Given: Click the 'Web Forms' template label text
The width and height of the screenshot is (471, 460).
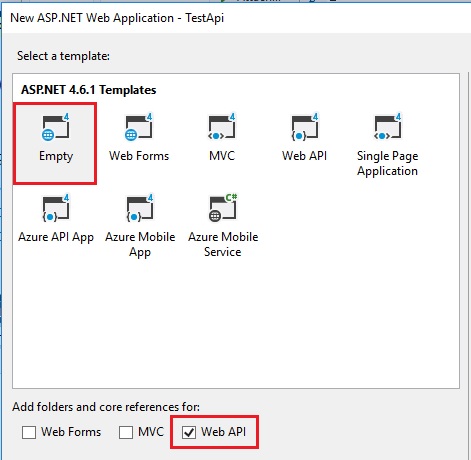Looking at the screenshot, I should [x=139, y=156].
